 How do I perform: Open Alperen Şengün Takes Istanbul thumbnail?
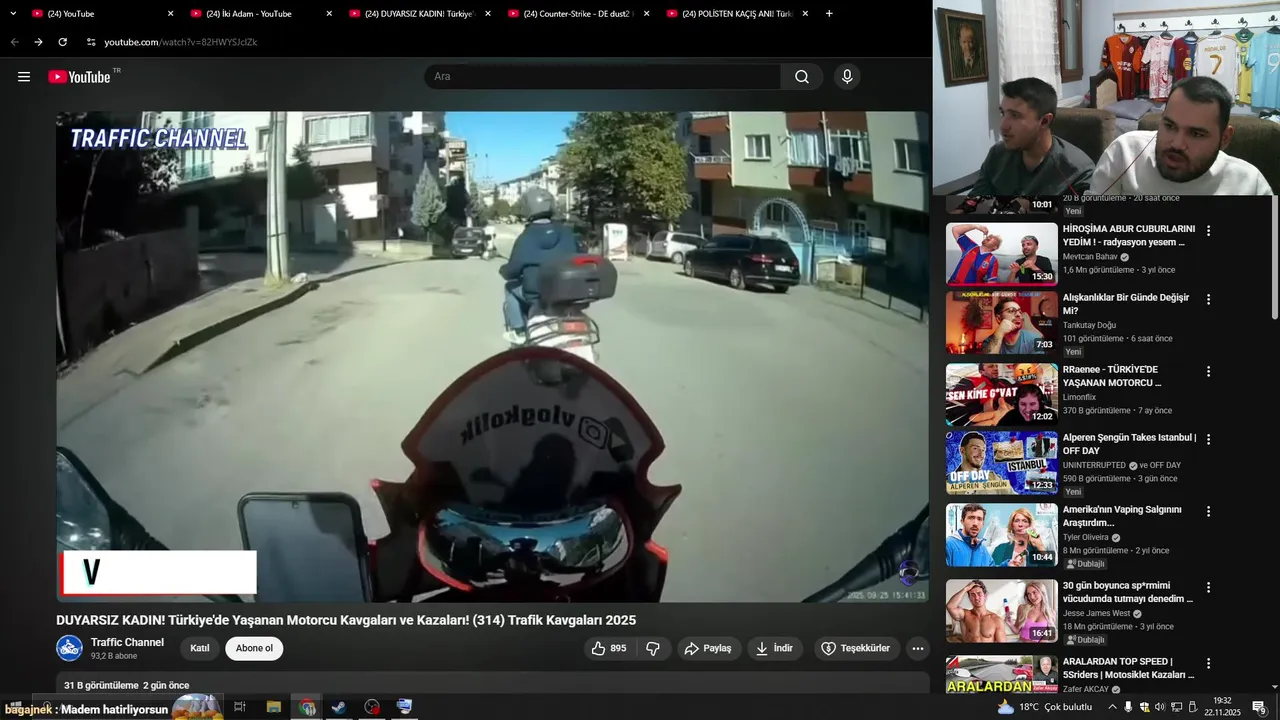(x=1001, y=463)
